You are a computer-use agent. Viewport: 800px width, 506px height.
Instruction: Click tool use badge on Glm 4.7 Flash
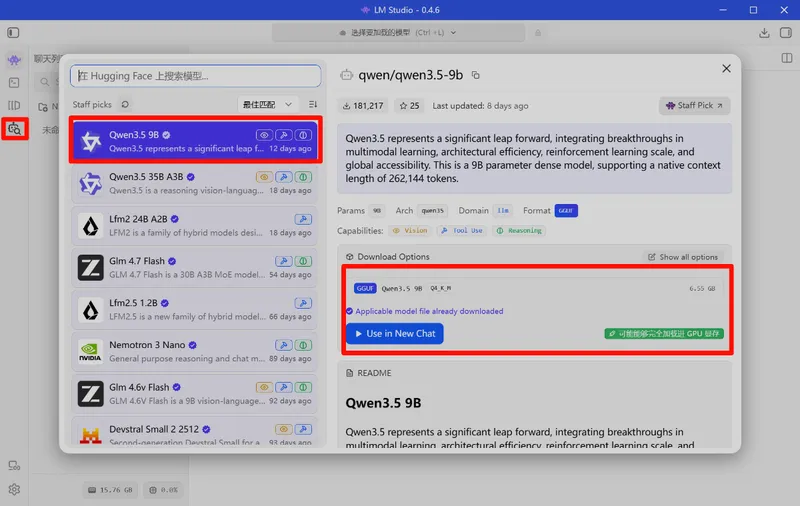[284, 261]
